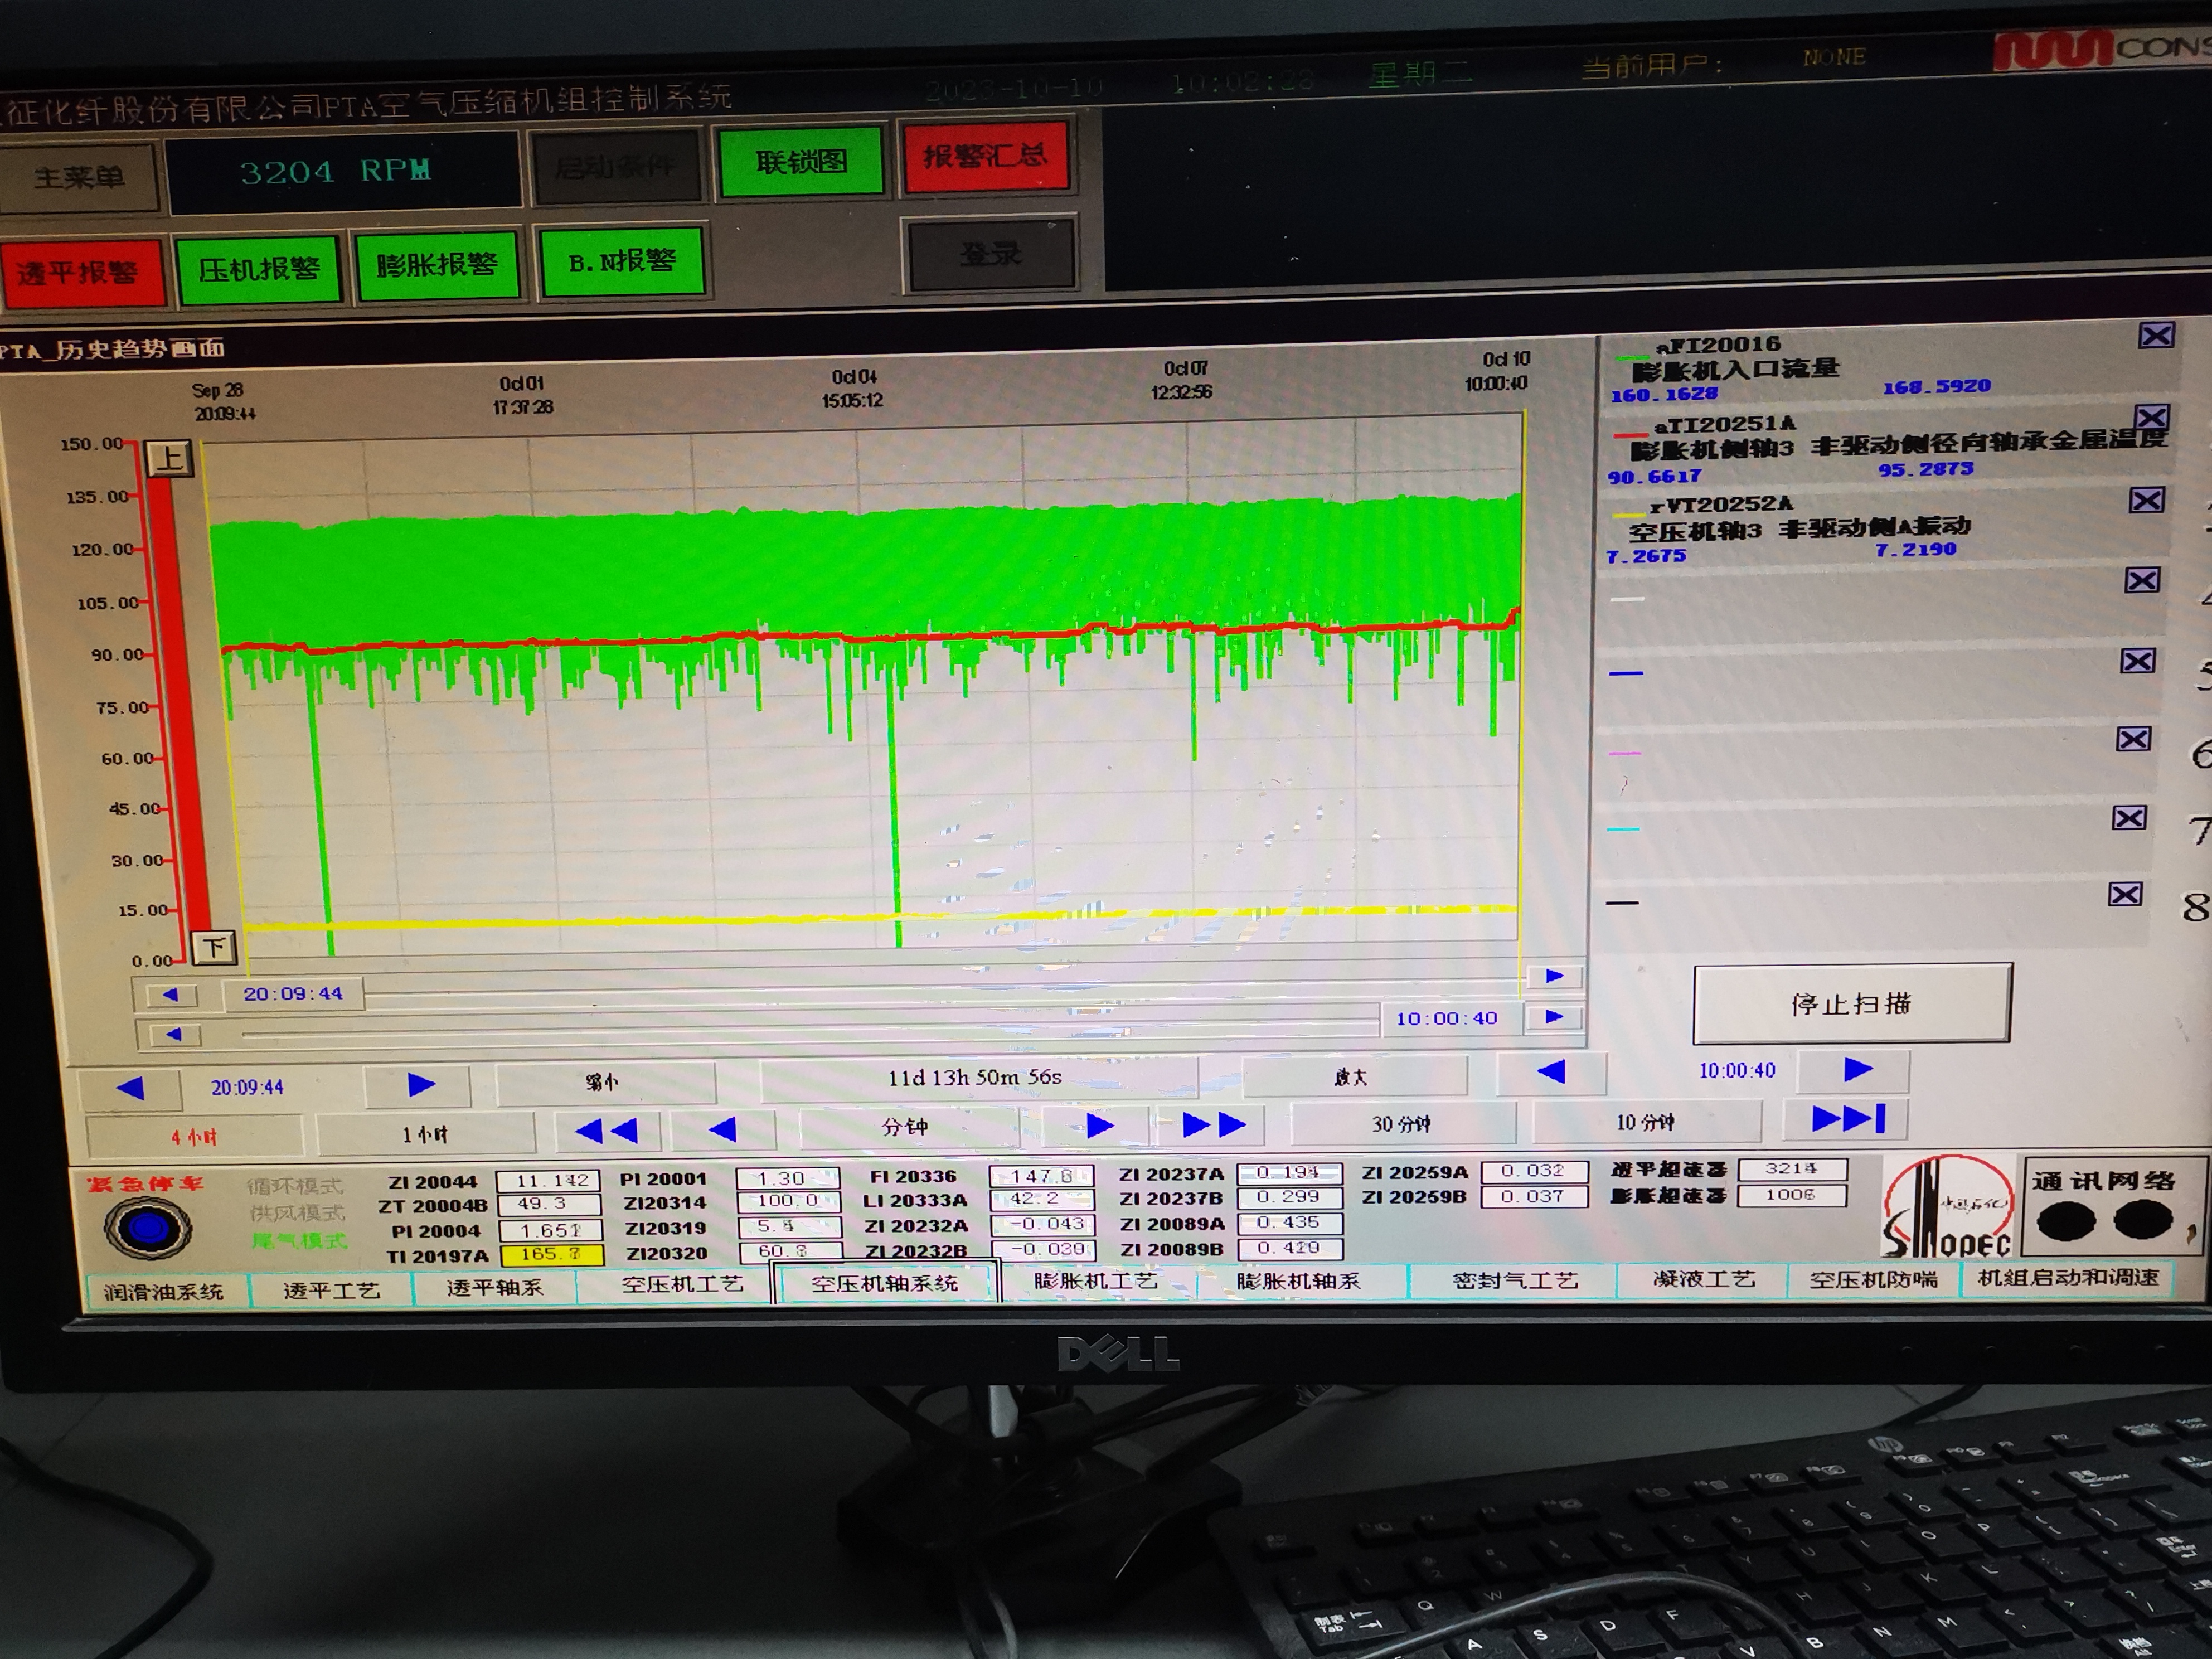Remove the rVT20252A trend pen
The width and height of the screenshot is (2212, 1659).
click(2146, 499)
